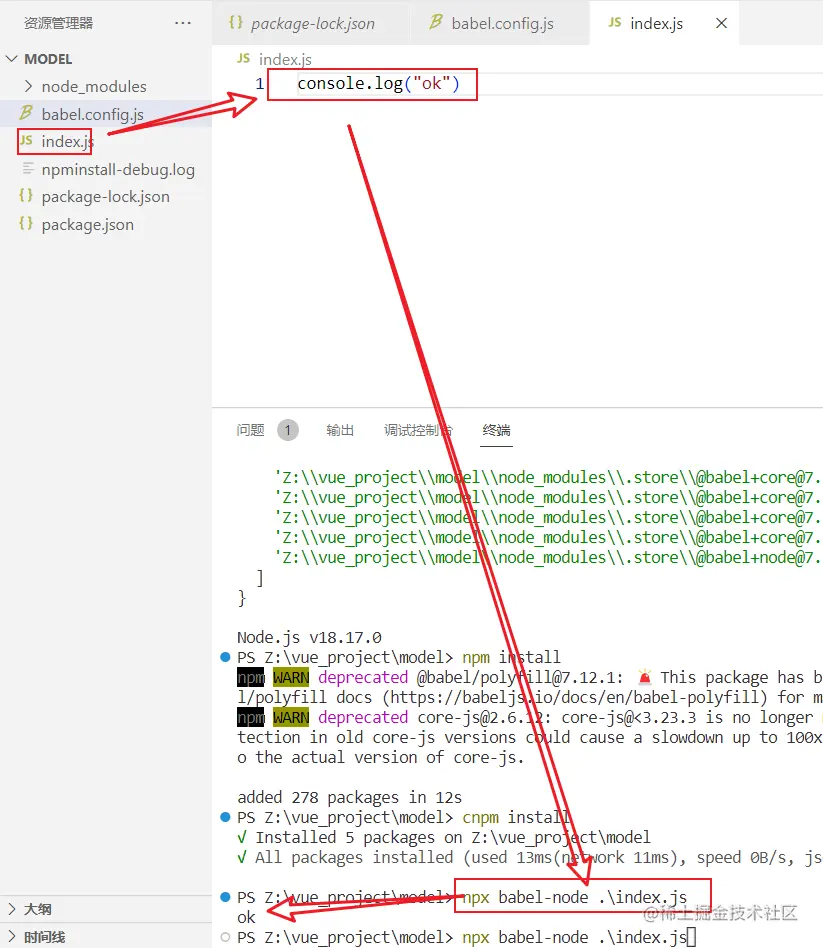823x948 pixels.
Task: Click the Babel icon on babel.config.js tab
Action: pos(435,22)
